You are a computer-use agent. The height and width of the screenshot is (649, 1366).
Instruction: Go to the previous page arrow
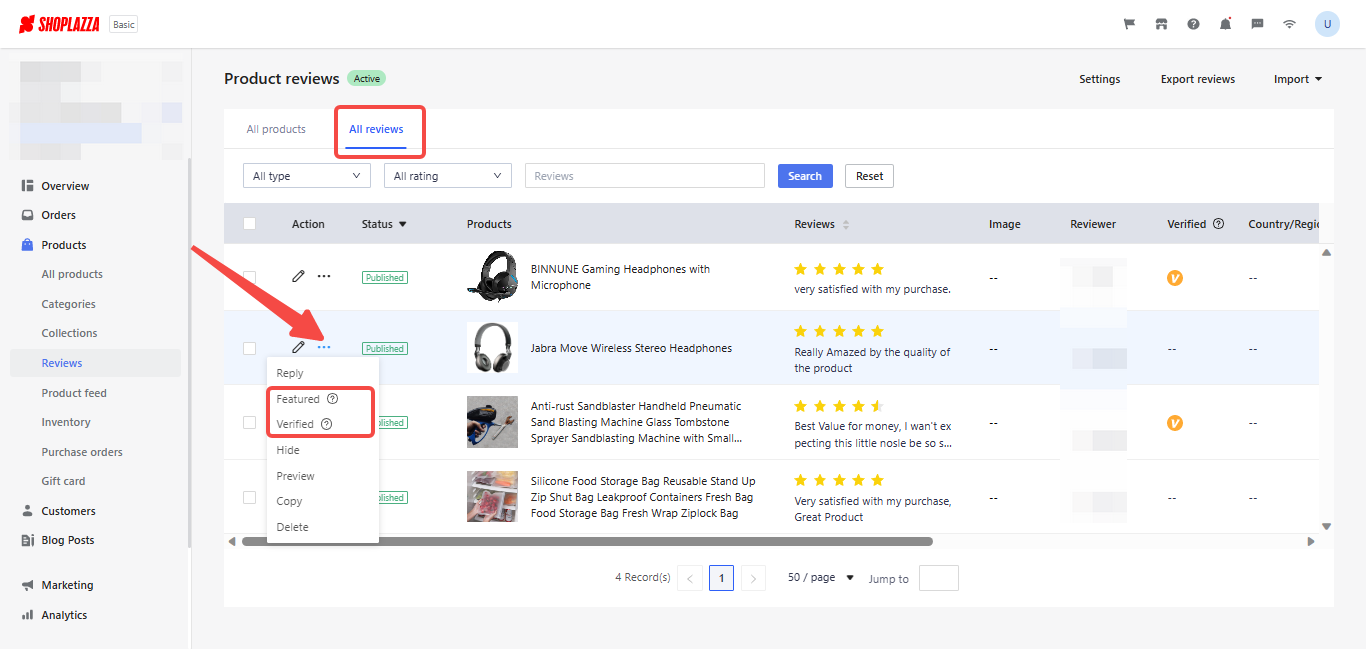(690, 578)
